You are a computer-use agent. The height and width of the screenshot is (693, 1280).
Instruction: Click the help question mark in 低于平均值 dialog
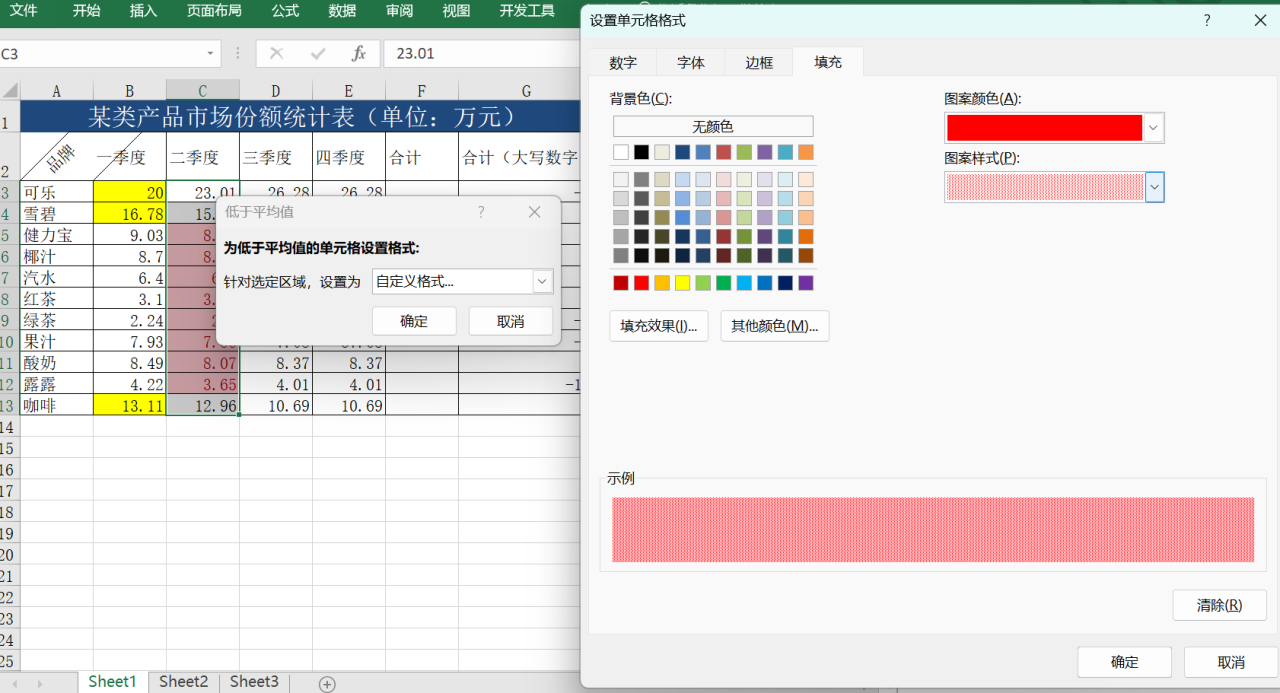481,212
